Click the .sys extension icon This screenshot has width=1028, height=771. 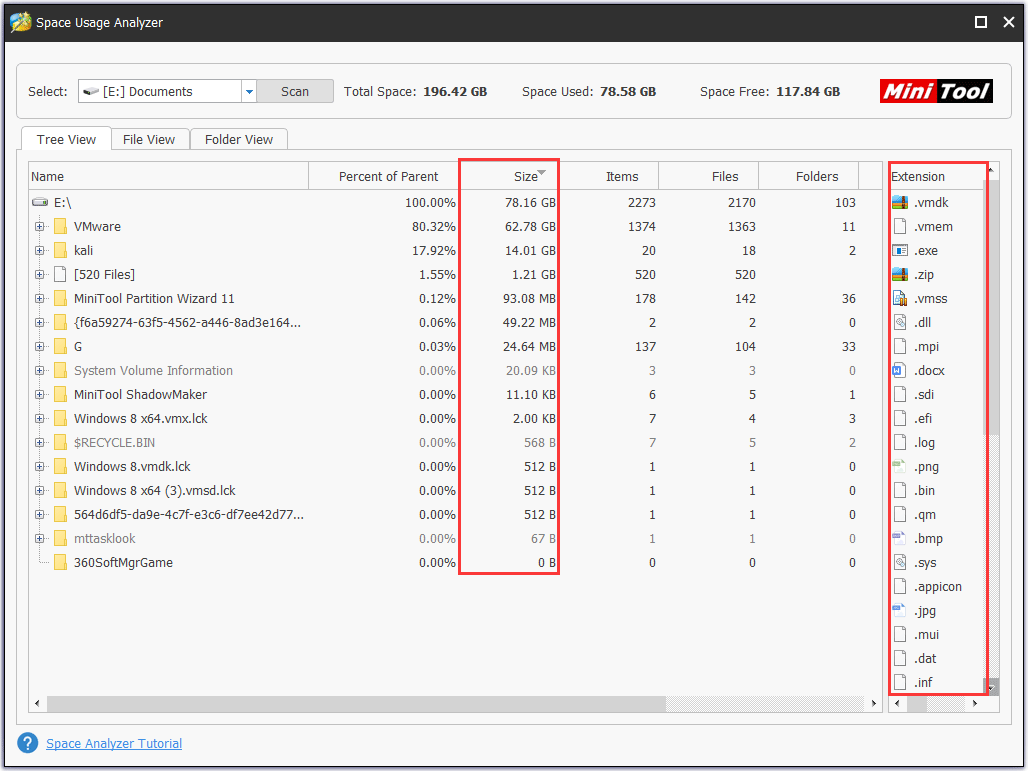tap(900, 563)
